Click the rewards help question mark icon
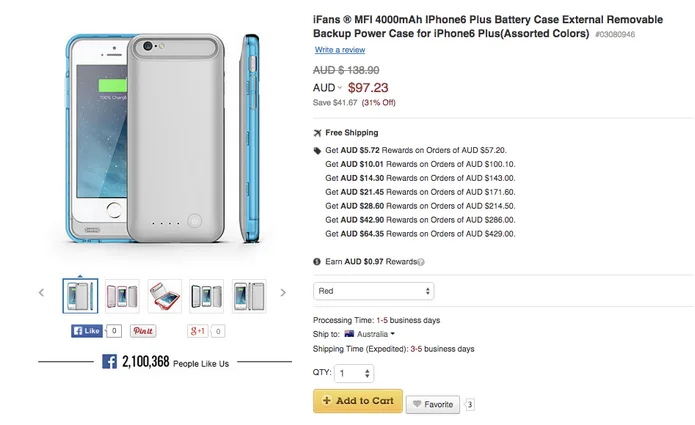The width and height of the screenshot is (695, 425). [421, 262]
